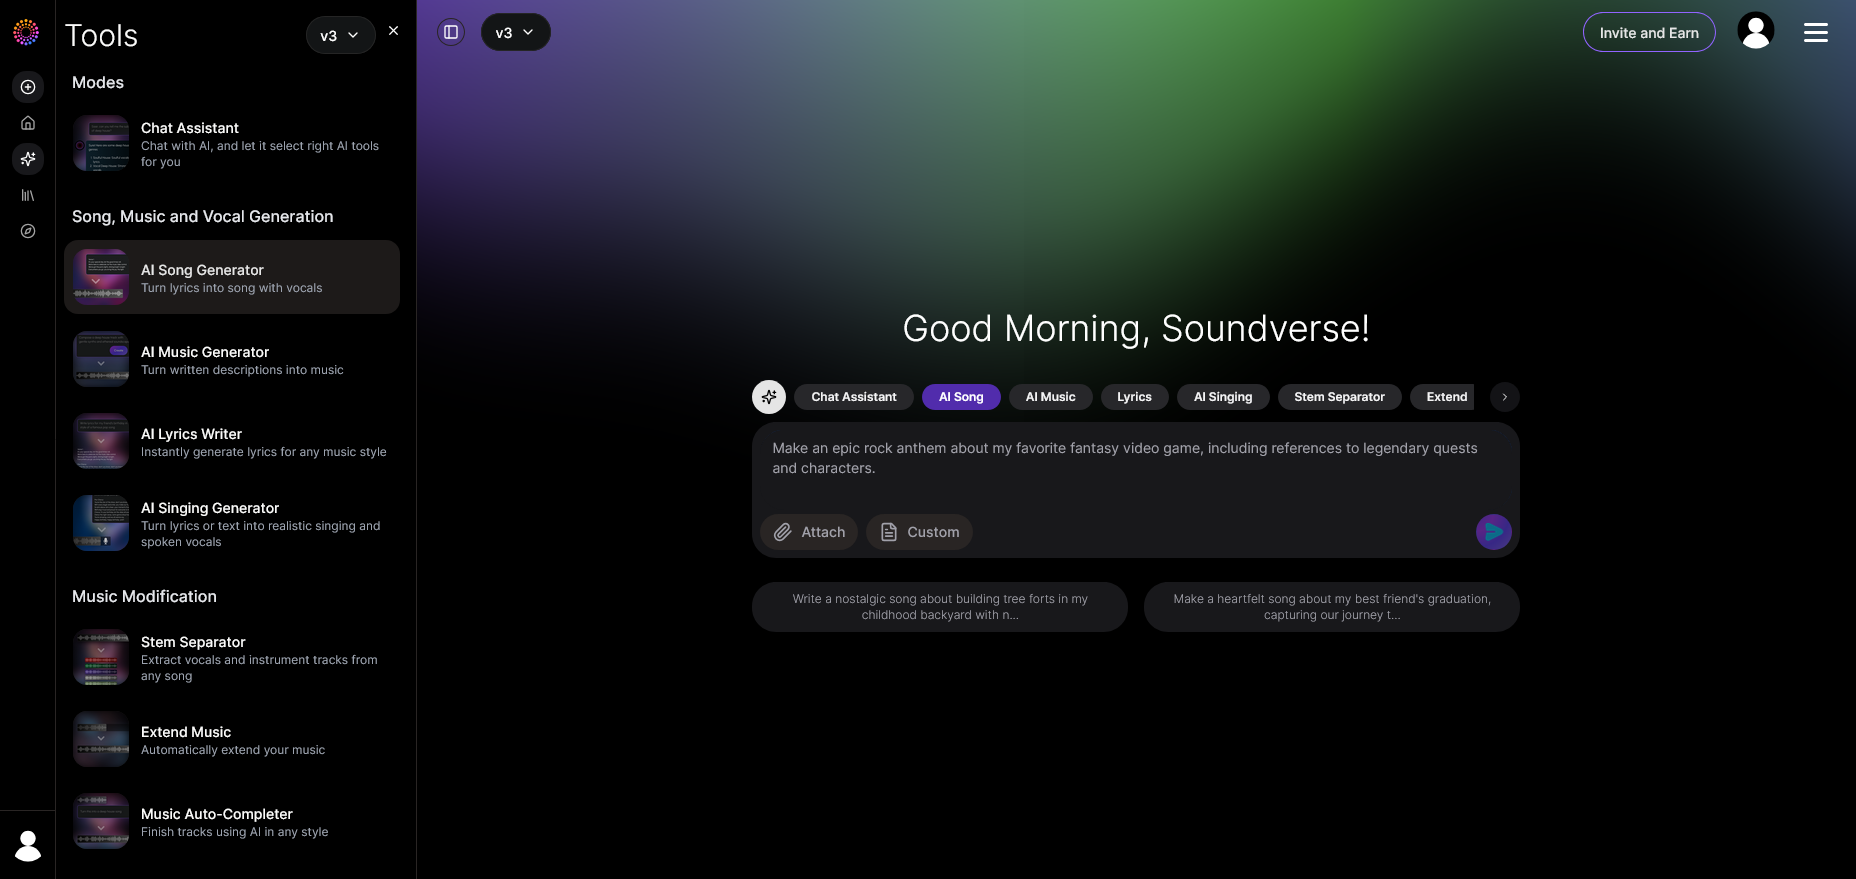Click the 'Song, Music and Vocal Generation' heading

[x=203, y=216]
